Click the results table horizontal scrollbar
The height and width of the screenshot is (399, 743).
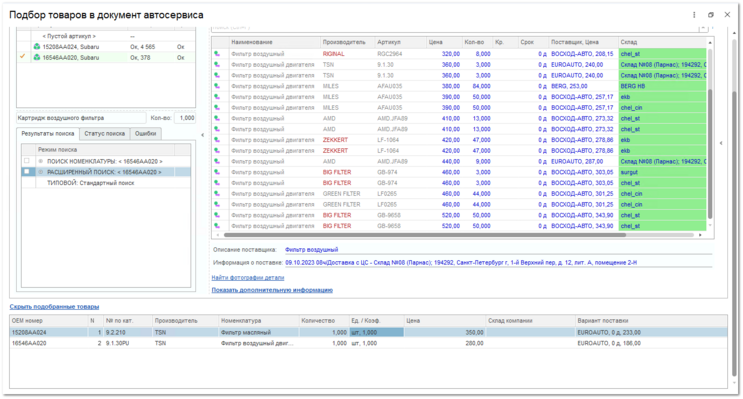click(x=425, y=235)
